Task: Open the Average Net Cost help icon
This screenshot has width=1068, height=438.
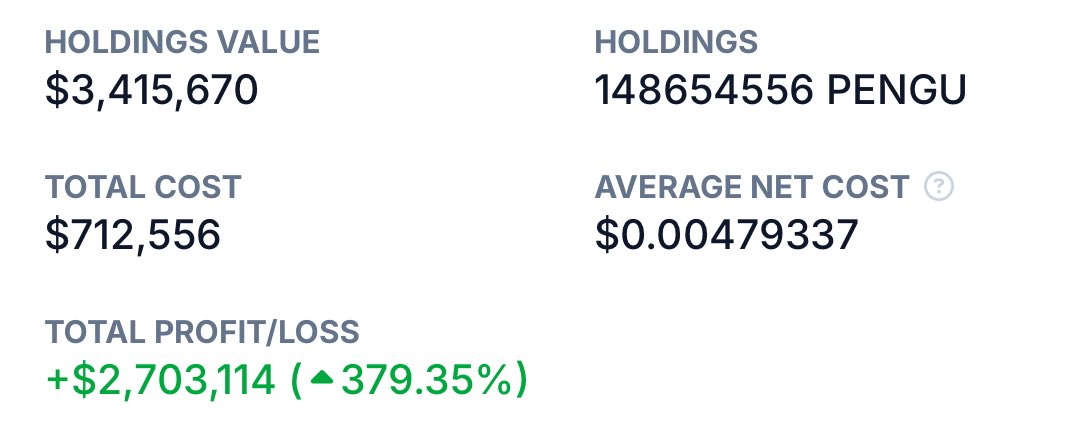Action: 939,187
